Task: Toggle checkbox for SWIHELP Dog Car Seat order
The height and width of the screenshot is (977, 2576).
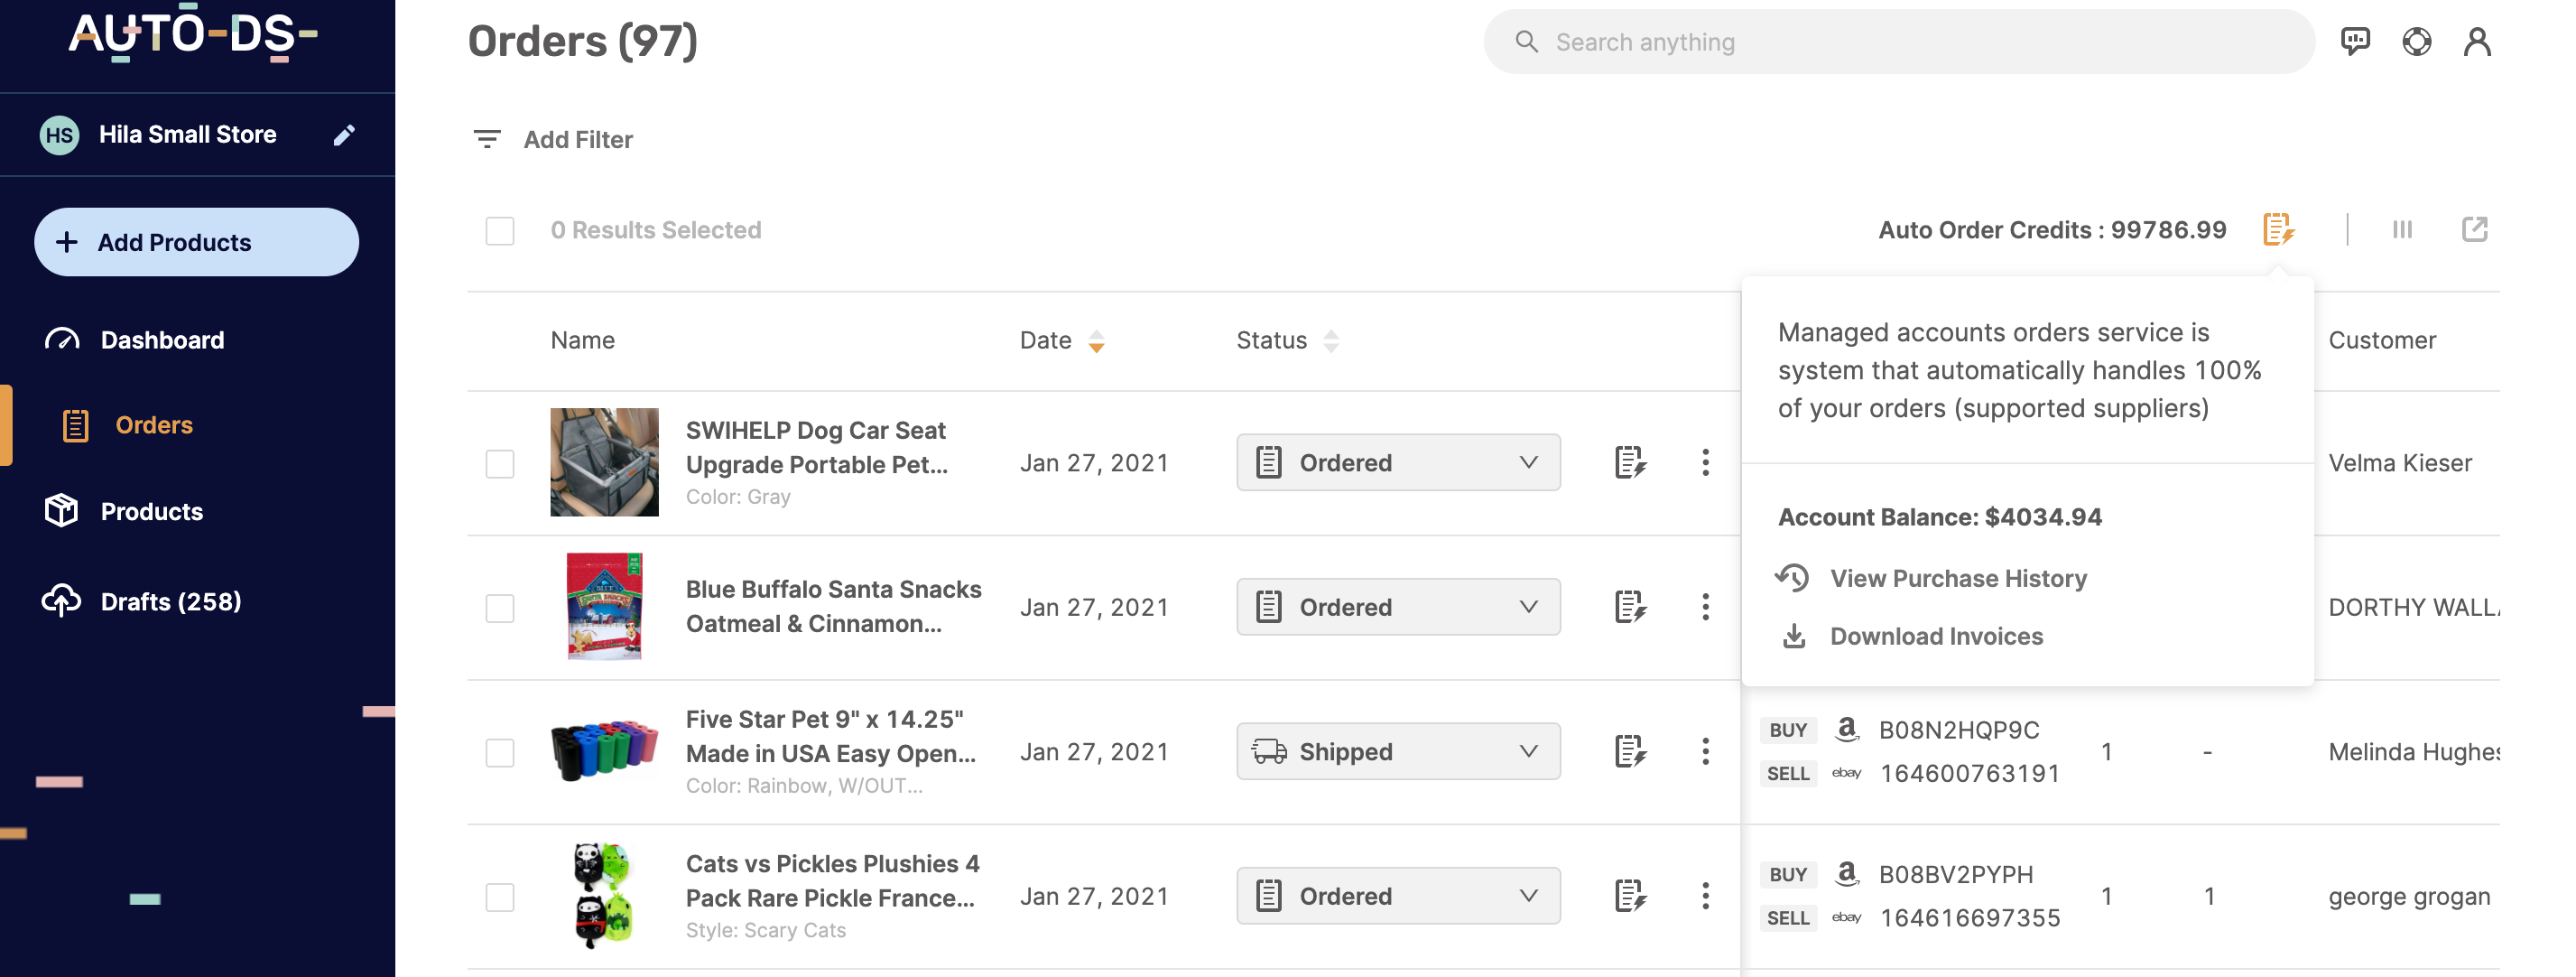Action: click(x=499, y=462)
